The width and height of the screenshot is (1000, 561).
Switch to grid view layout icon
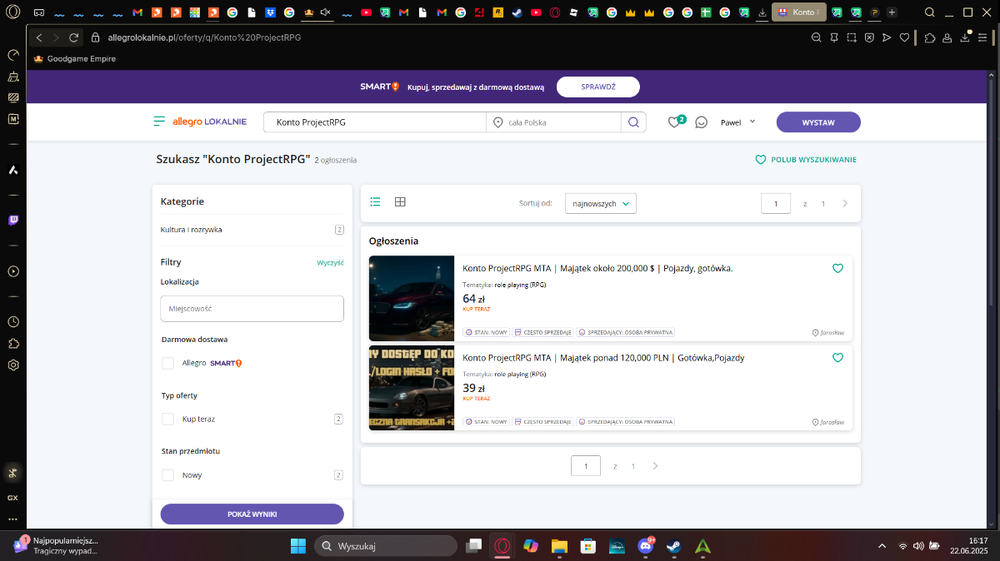pos(400,202)
